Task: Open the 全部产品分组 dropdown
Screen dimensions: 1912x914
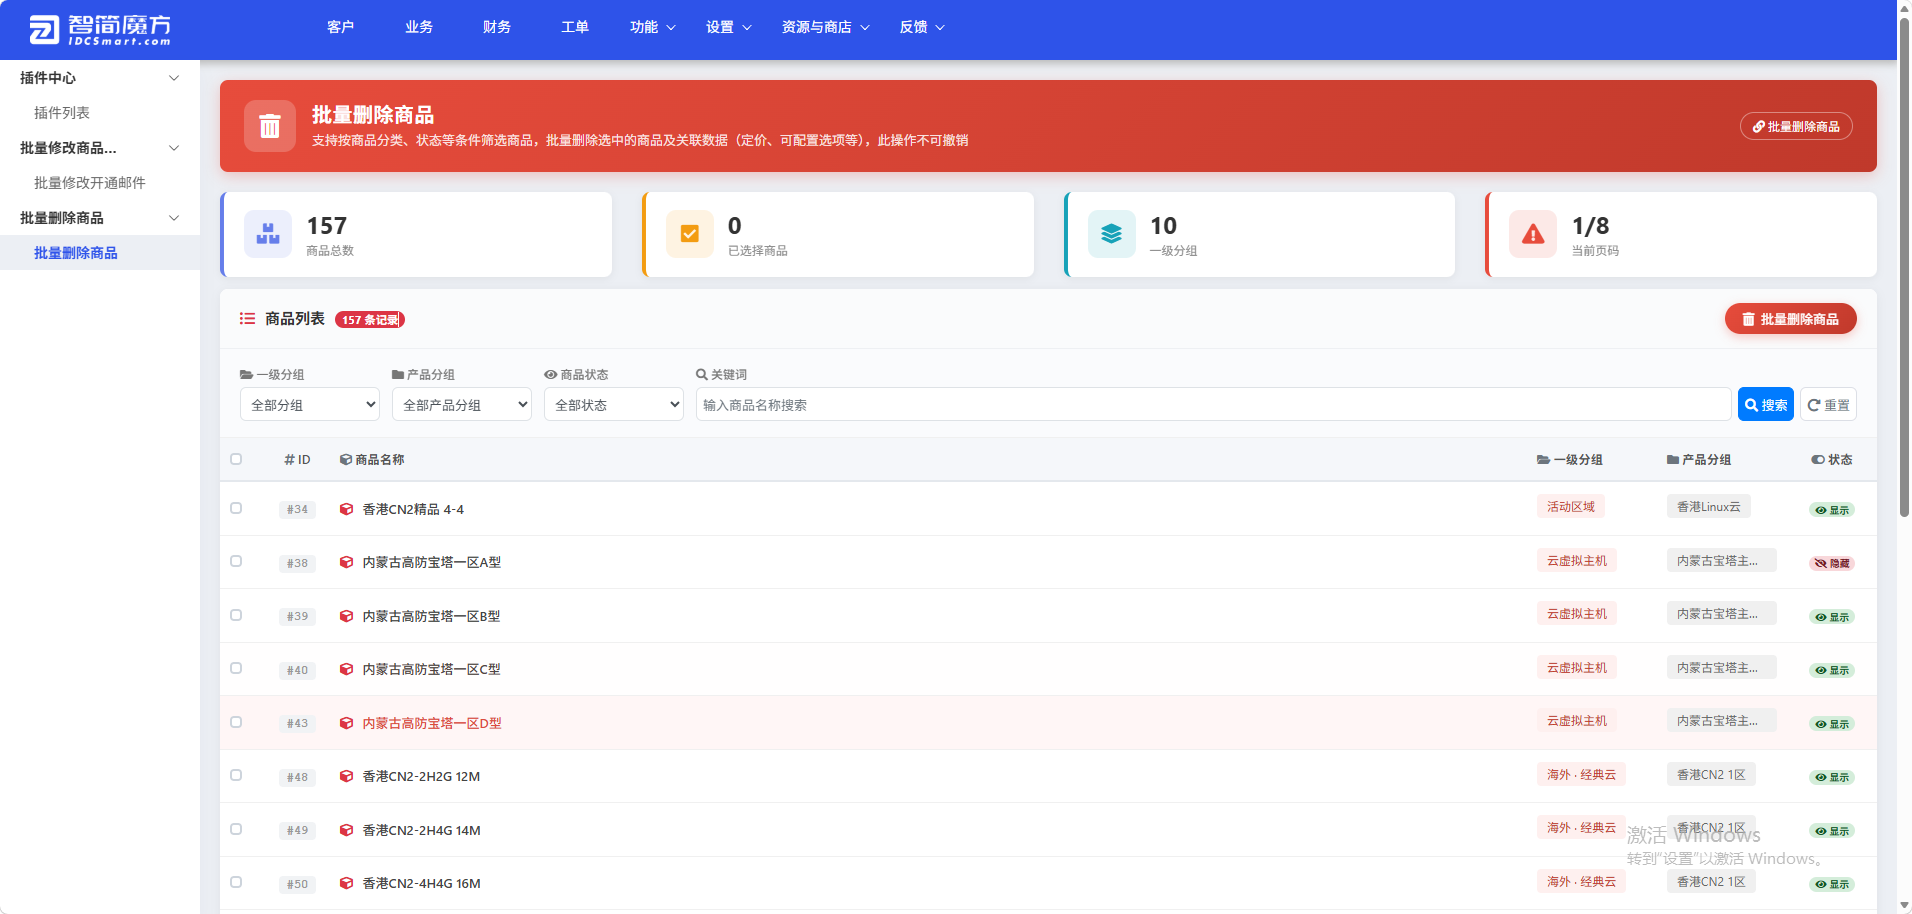Action: (462, 405)
